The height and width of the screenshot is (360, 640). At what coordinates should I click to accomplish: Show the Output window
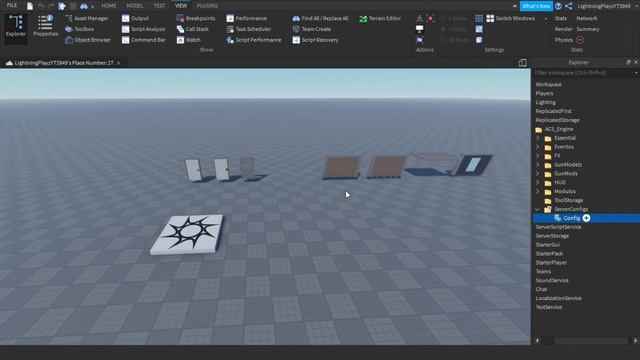tap(135, 18)
